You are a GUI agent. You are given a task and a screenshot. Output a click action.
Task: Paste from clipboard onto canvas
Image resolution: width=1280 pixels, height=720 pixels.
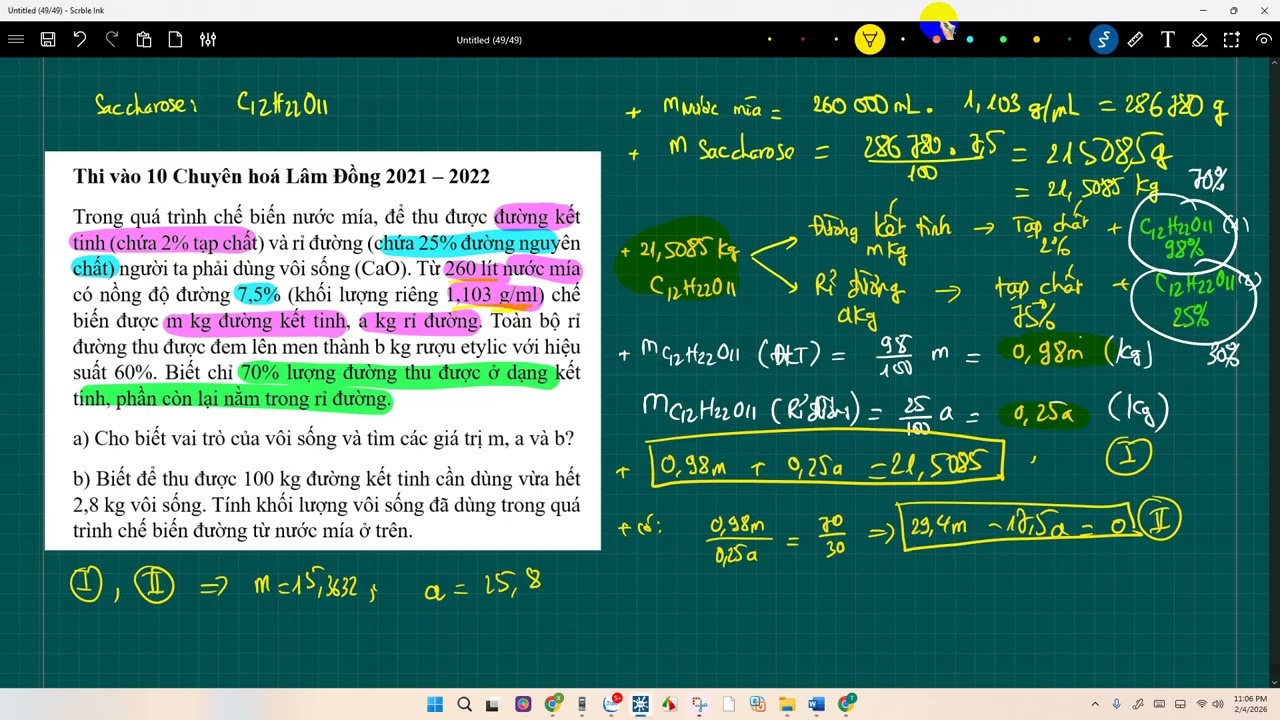coord(144,40)
